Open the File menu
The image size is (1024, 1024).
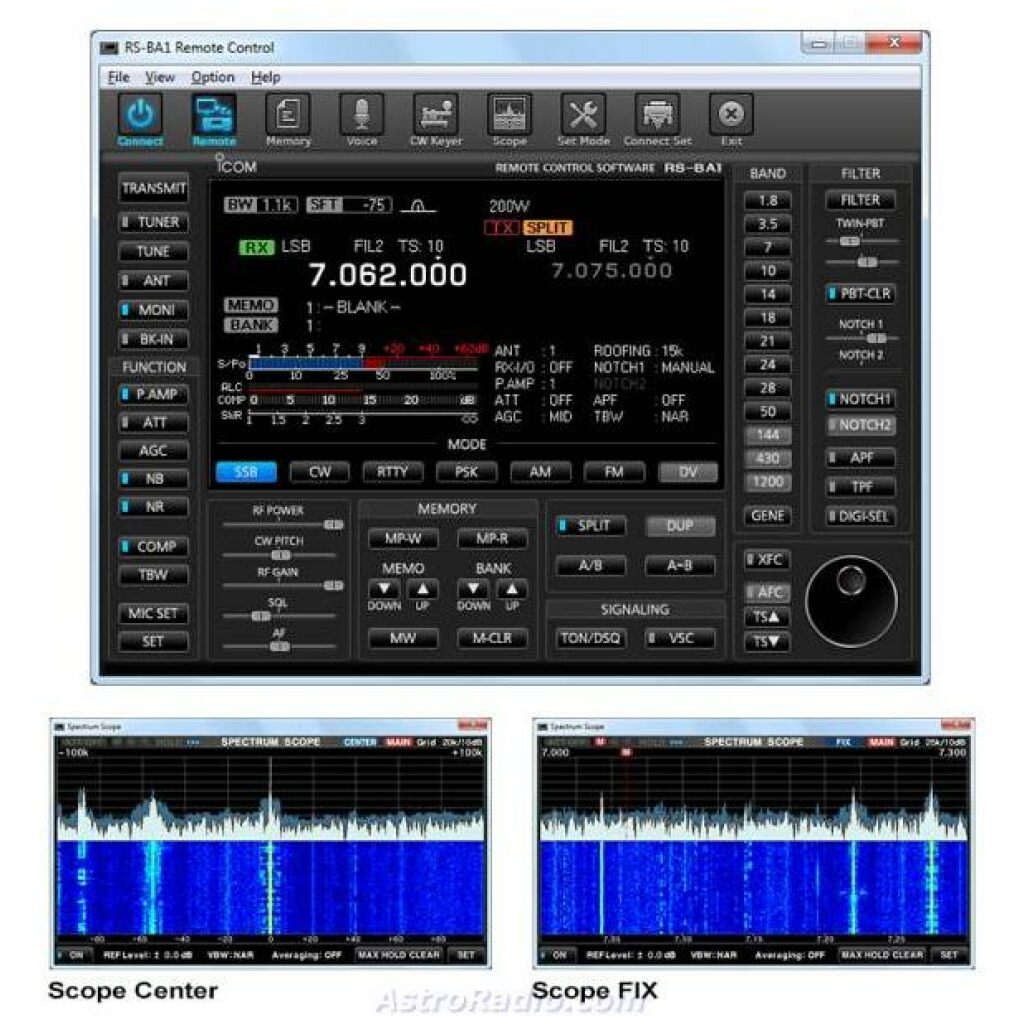pyautogui.click(x=118, y=77)
